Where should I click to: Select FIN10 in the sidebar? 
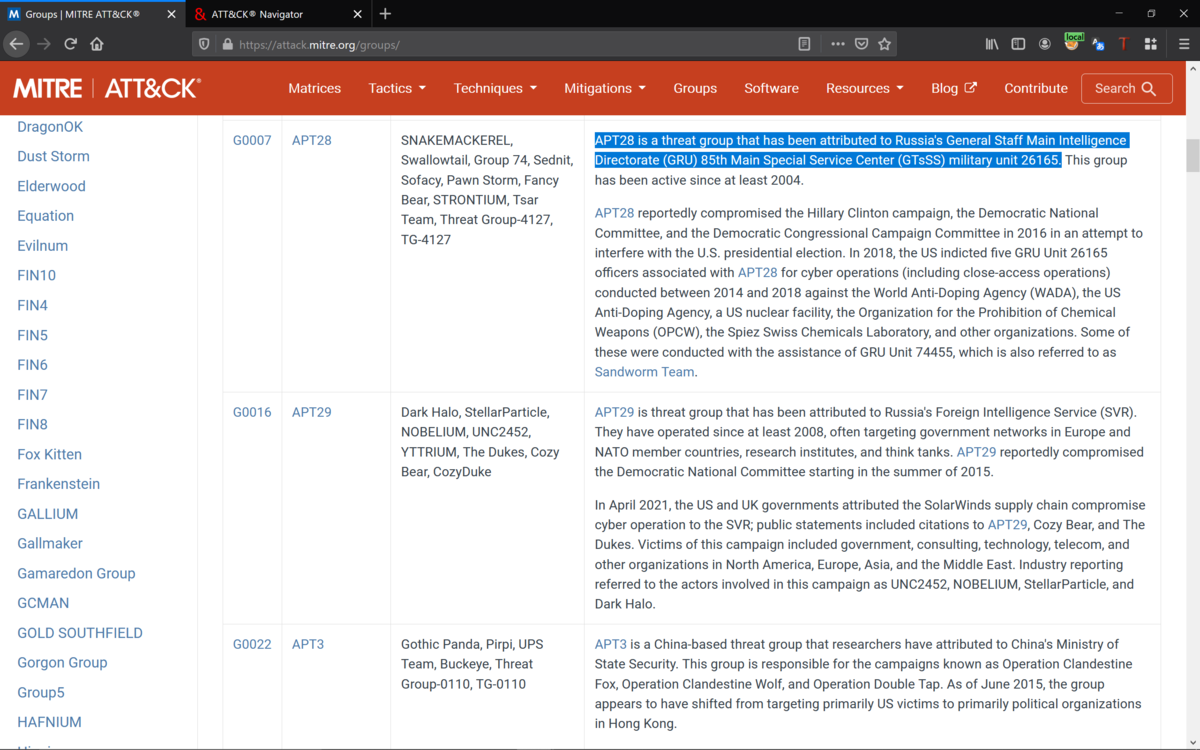coord(36,275)
